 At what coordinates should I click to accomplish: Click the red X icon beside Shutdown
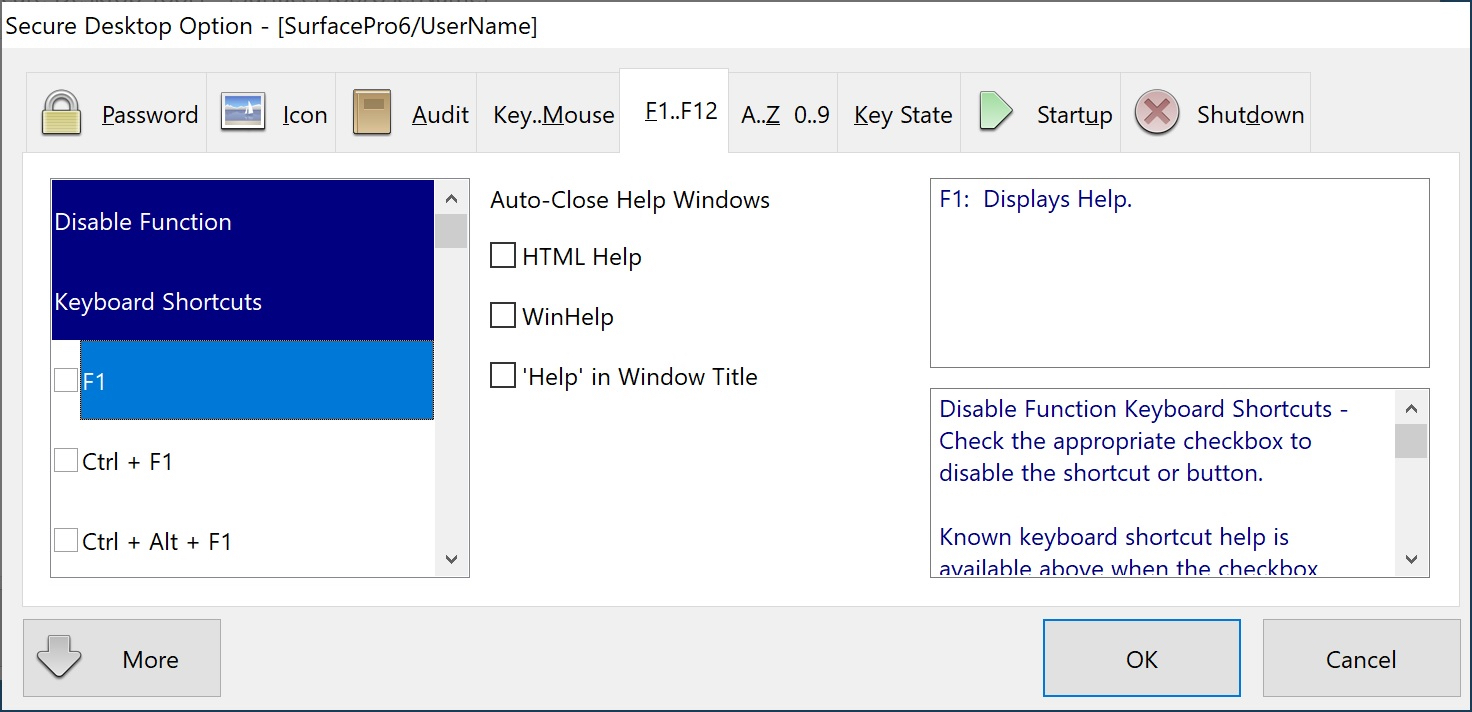pyautogui.click(x=1156, y=112)
